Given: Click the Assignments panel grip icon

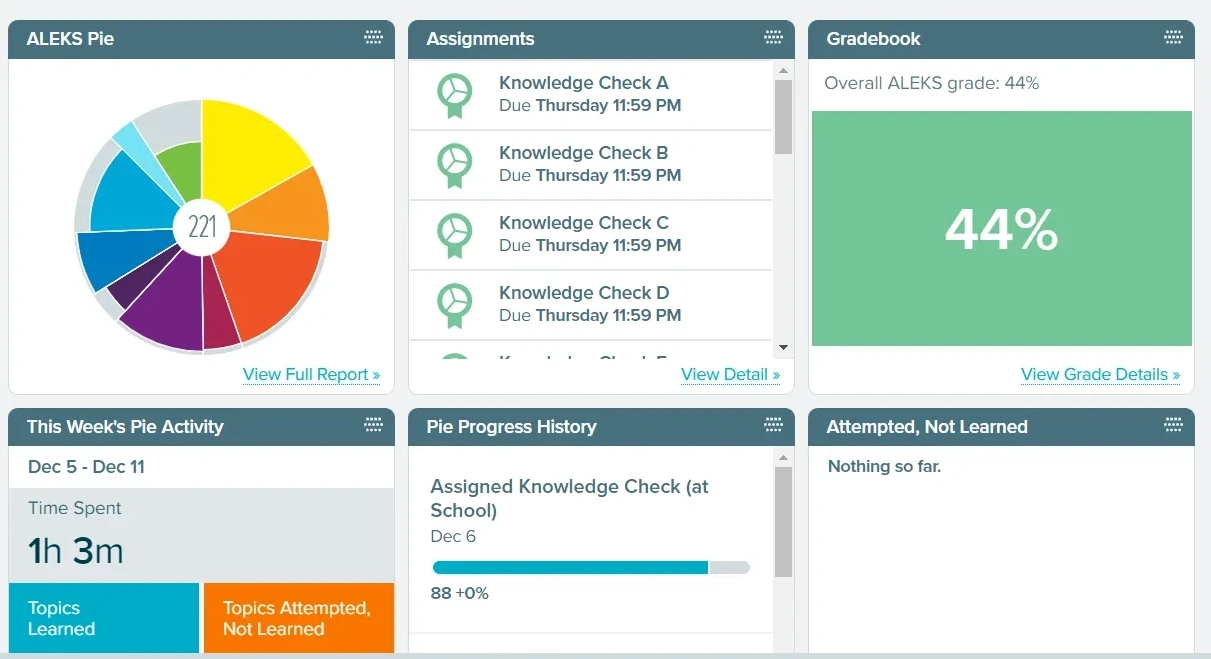Looking at the screenshot, I should click(x=773, y=38).
